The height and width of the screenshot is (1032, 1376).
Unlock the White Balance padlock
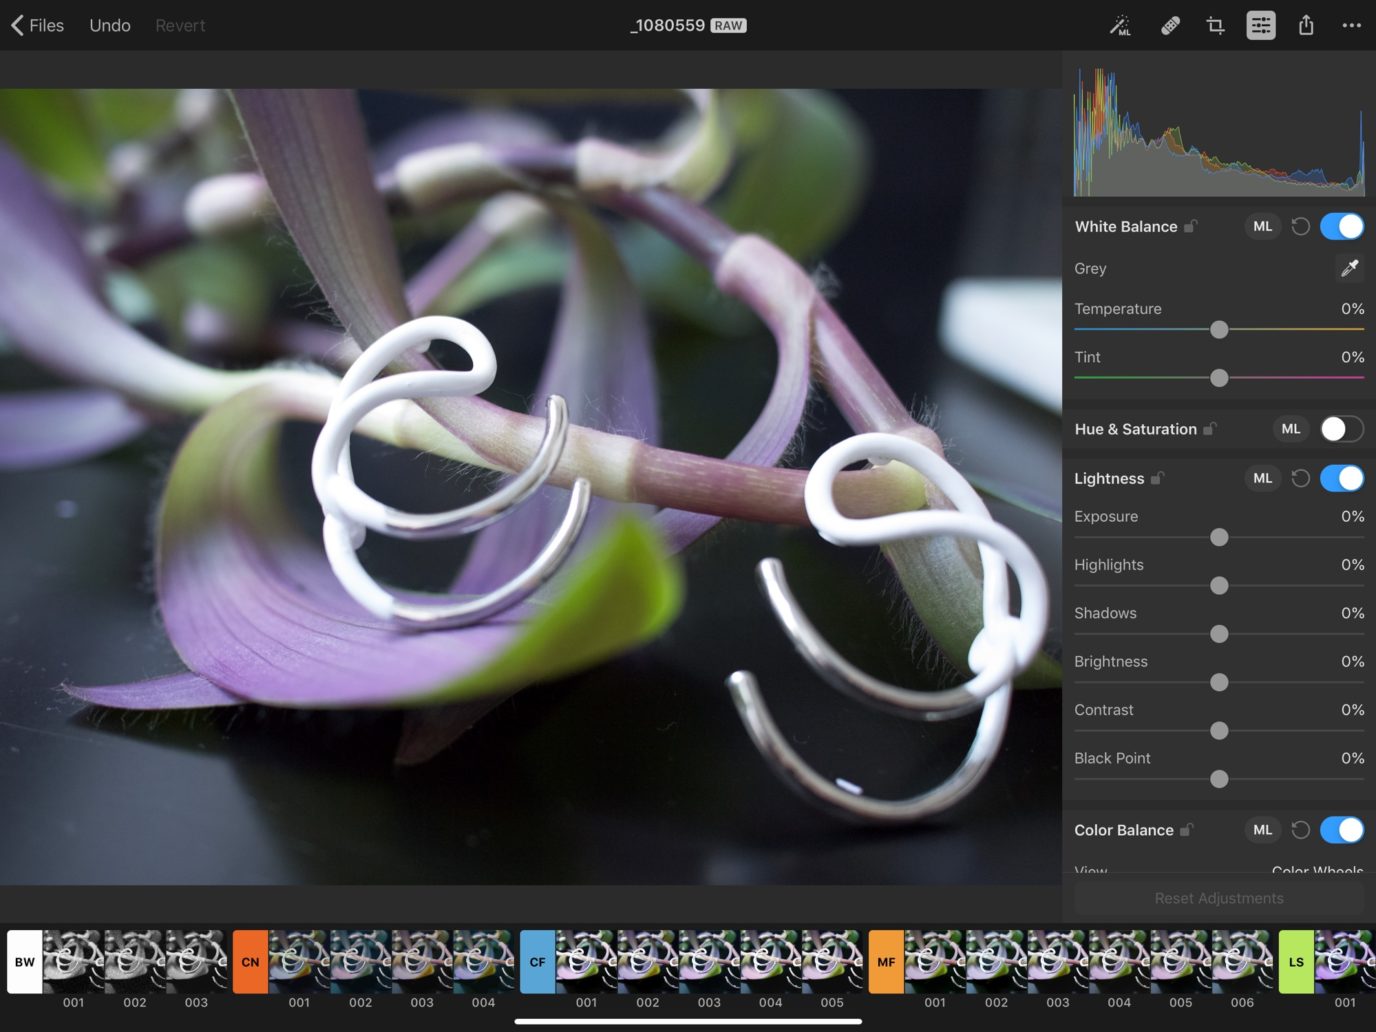1191,226
